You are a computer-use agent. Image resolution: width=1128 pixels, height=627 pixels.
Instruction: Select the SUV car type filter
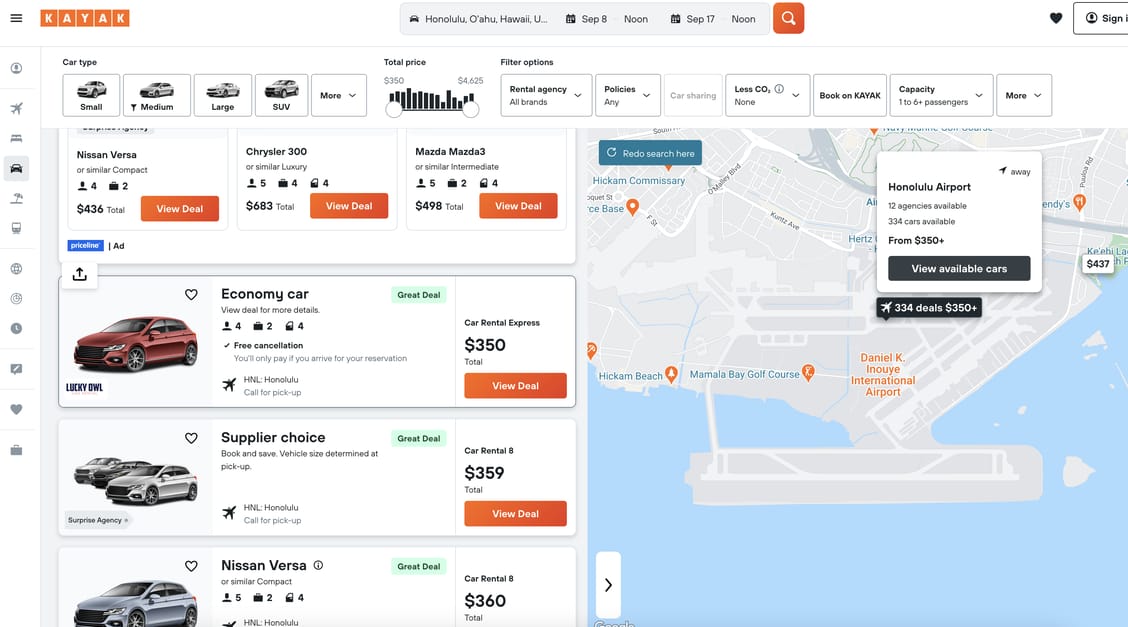pos(281,95)
